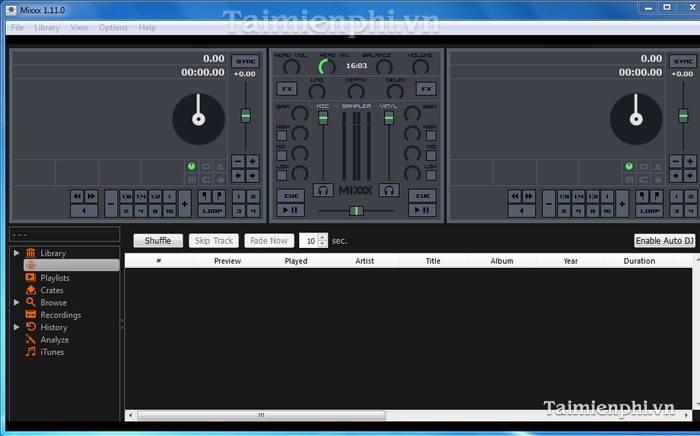Decrease Auto DJ fade seconds with down arrow
Image resolution: width=700 pixels, height=436 pixels.
323,244
